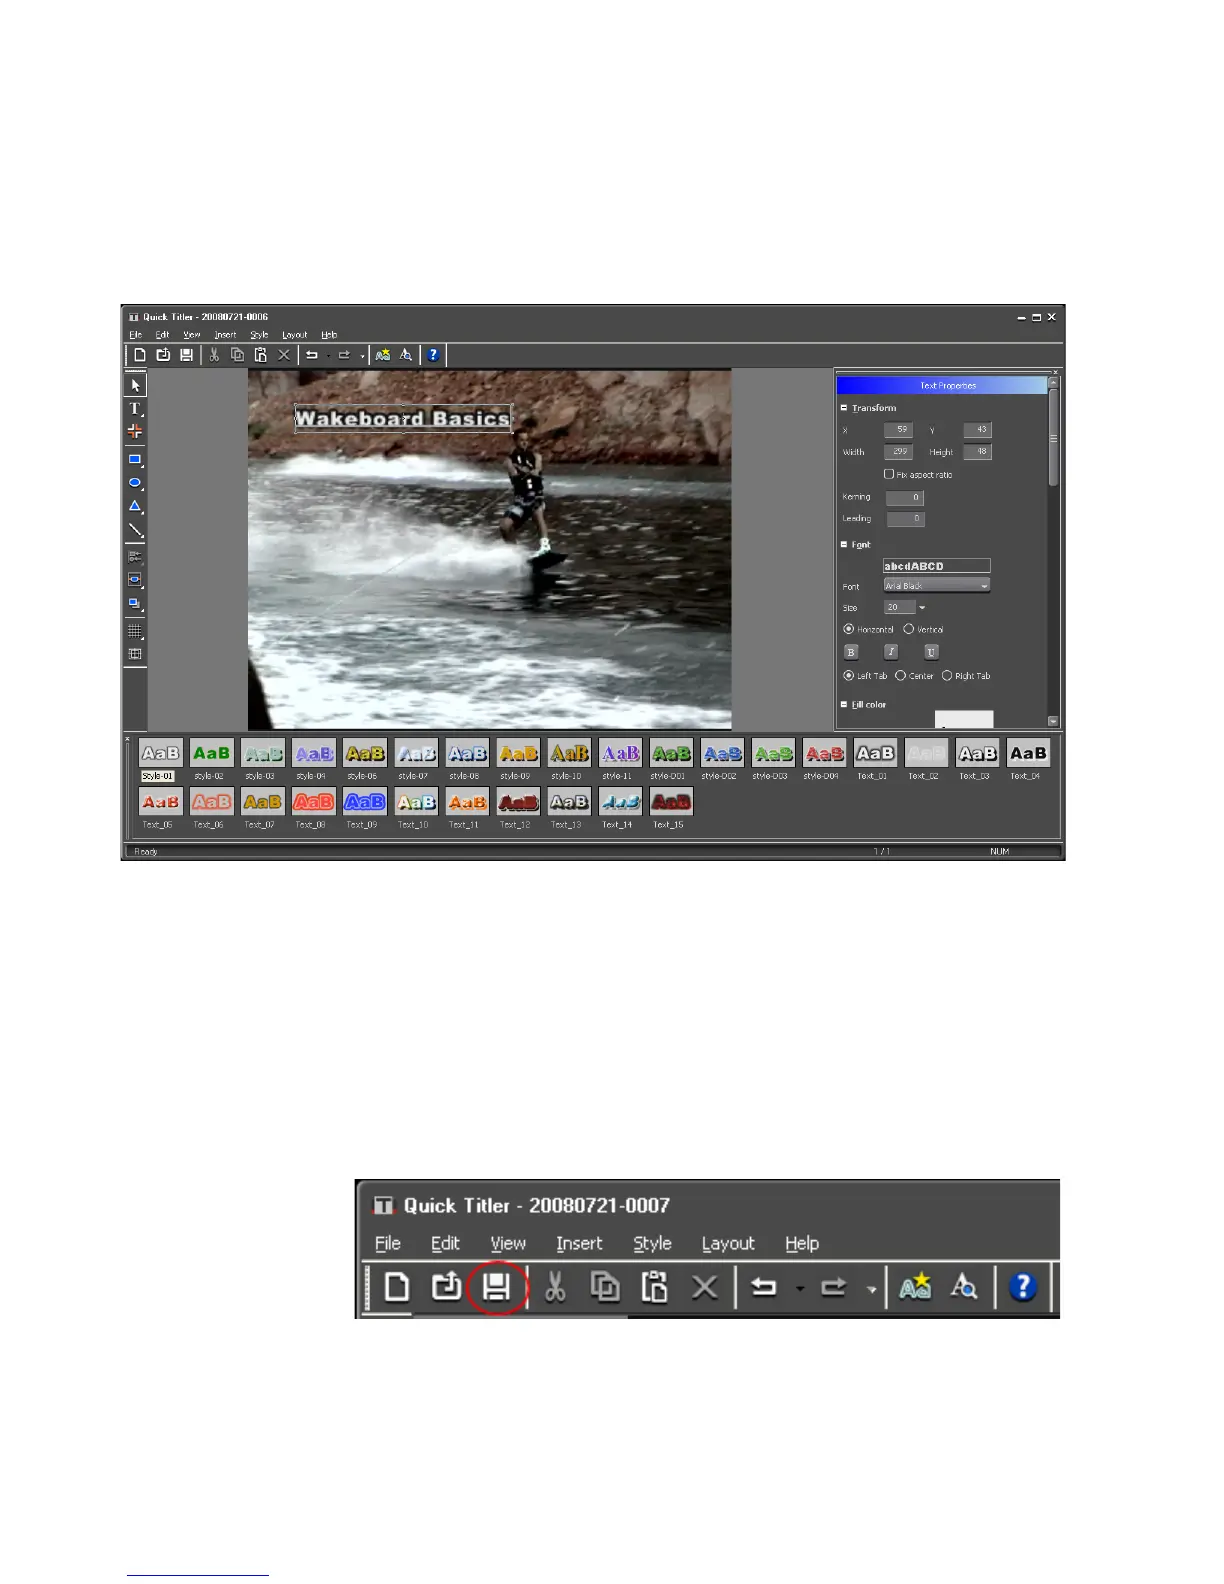Click Save icon in enlarged Quick Titler 0007 toolbar

point(497,1287)
